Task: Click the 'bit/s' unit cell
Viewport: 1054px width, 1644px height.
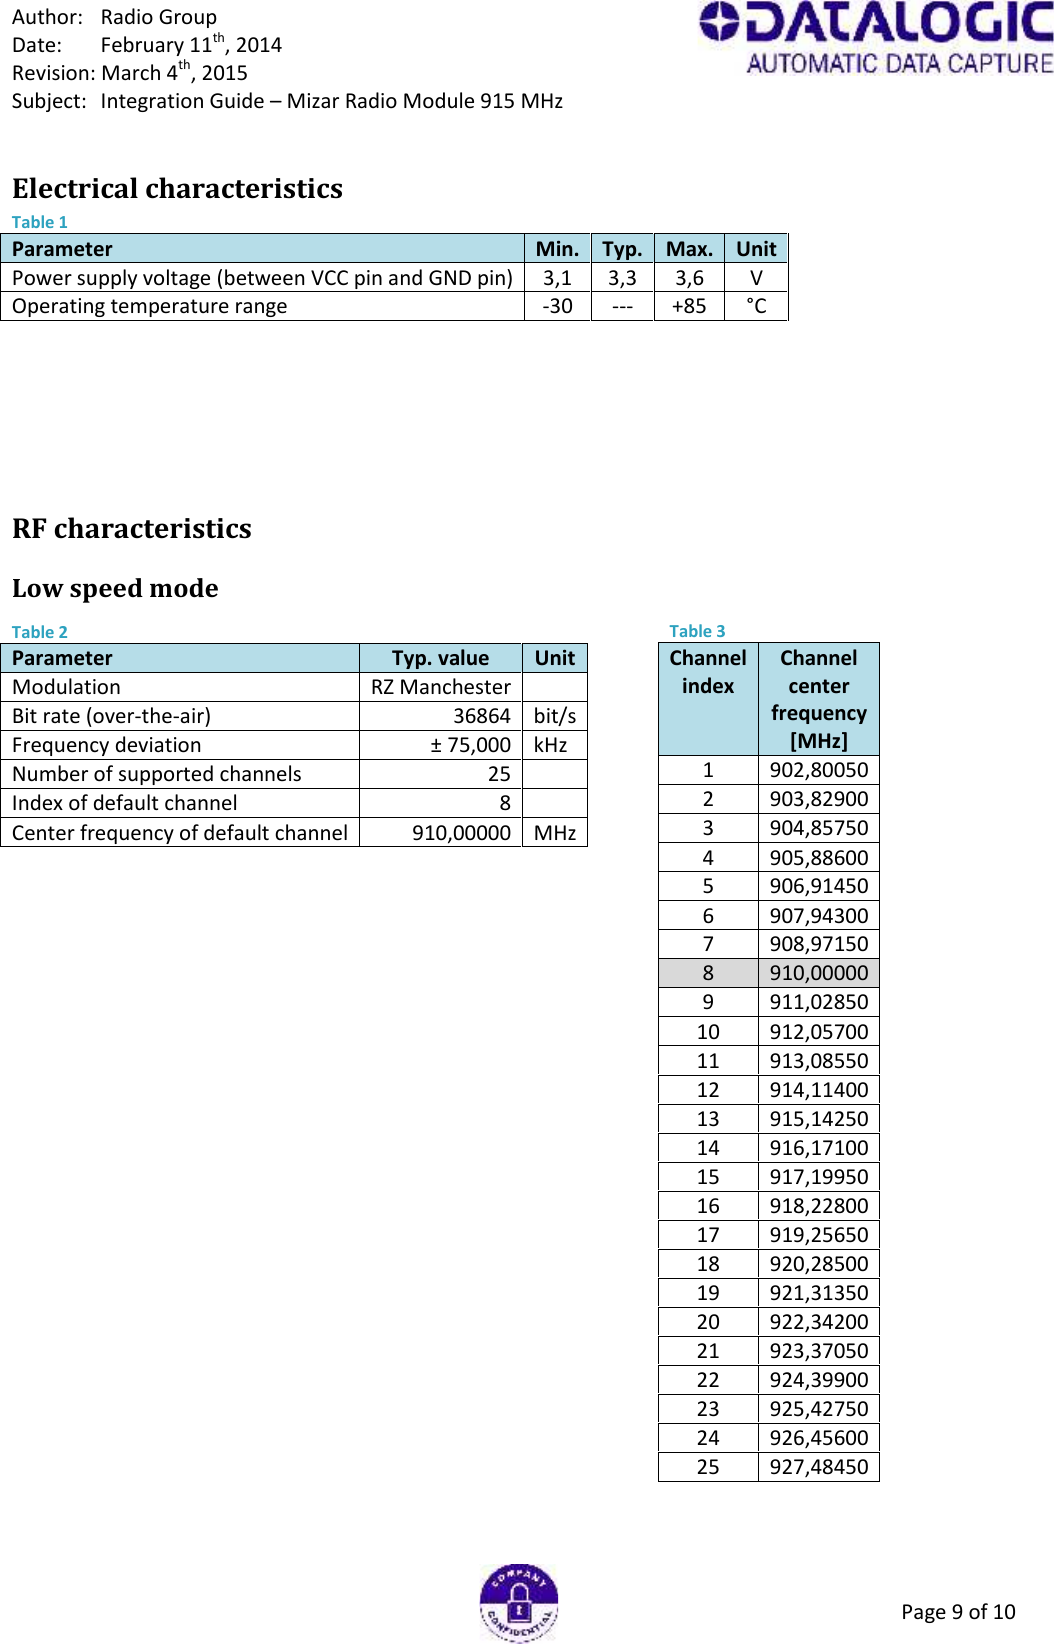Action: 555,716
